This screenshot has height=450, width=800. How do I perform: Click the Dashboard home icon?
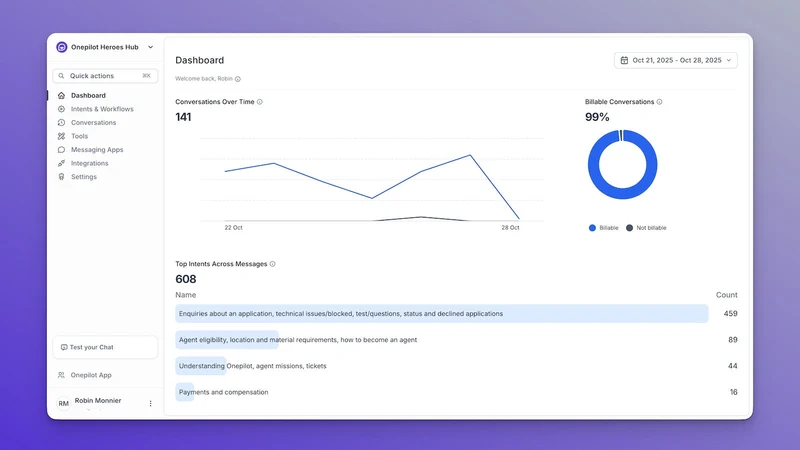(61, 95)
